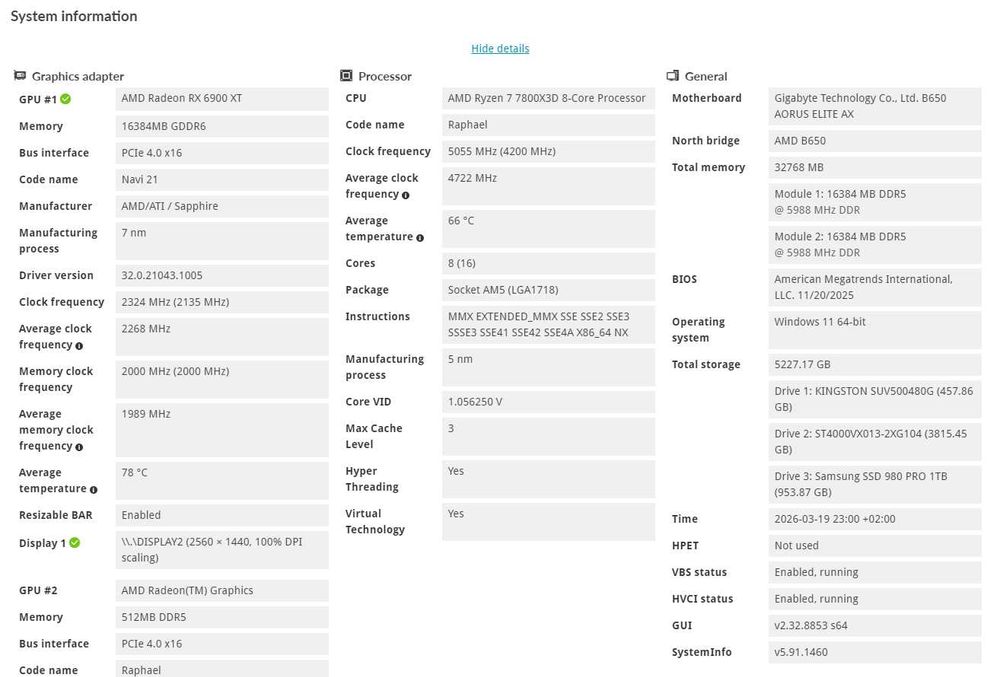The image size is (1000, 677).
Task: Click the Virtual Technology label
Action: point(375,521)
